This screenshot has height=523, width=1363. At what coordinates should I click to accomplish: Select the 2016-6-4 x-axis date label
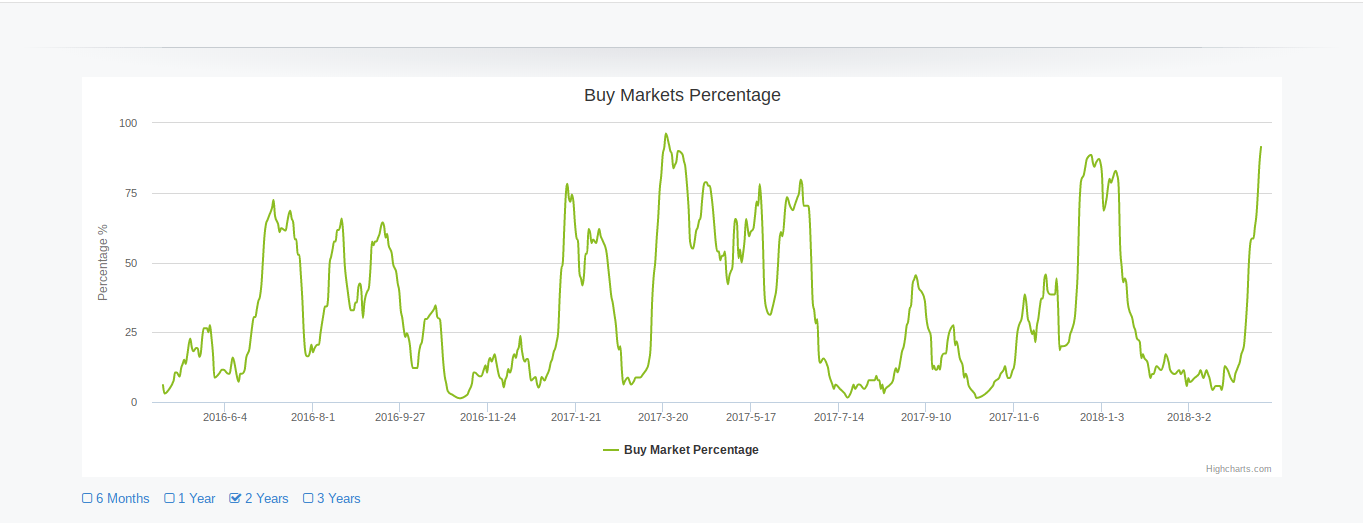point(225,417)
